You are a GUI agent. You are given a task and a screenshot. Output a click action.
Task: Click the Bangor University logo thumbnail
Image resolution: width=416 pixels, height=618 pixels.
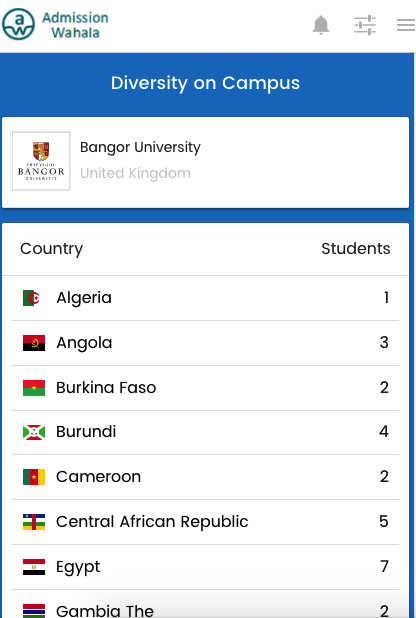(41, 161)
